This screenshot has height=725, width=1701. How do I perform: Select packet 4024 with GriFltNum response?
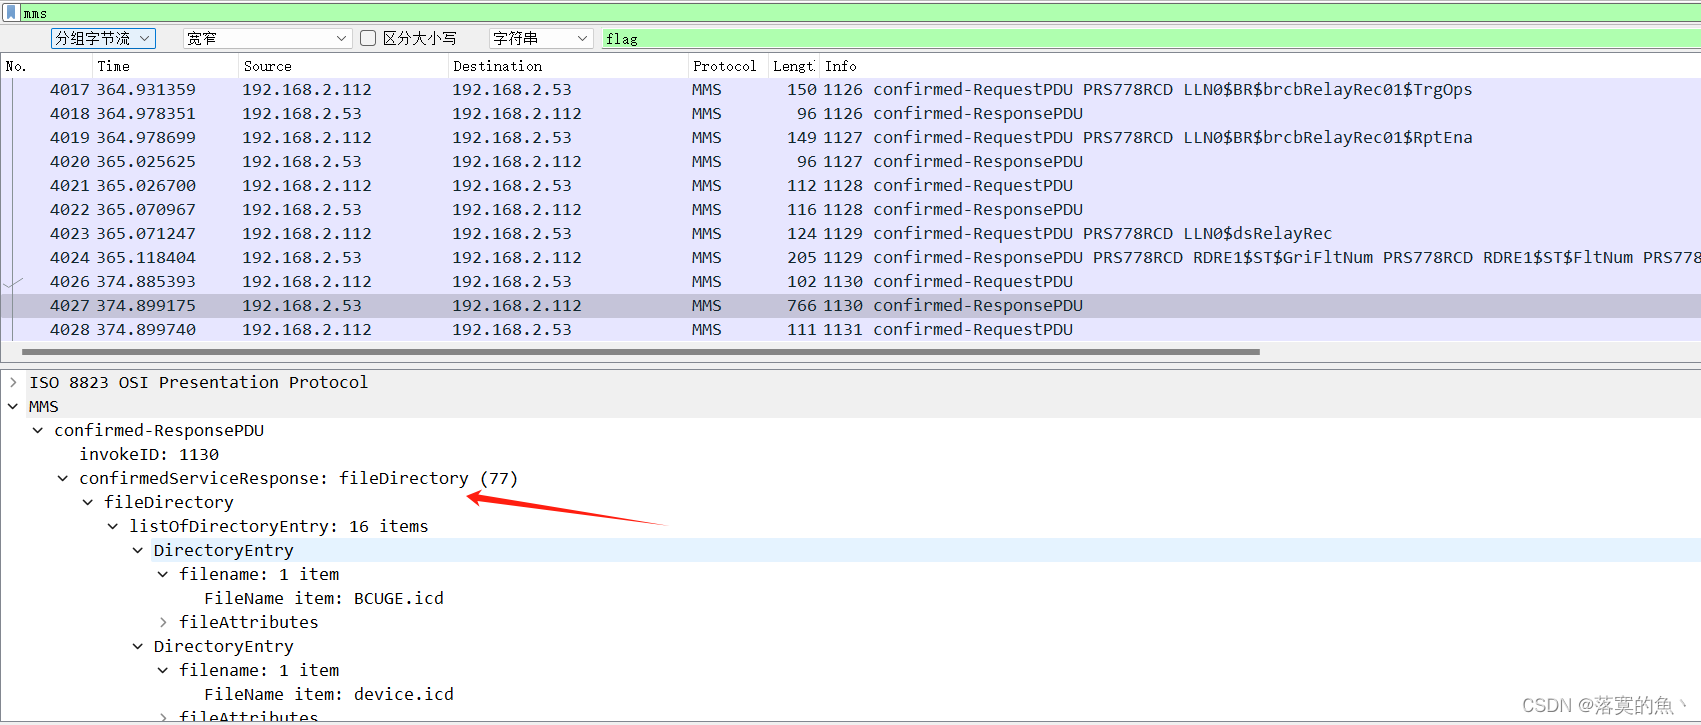850,258
